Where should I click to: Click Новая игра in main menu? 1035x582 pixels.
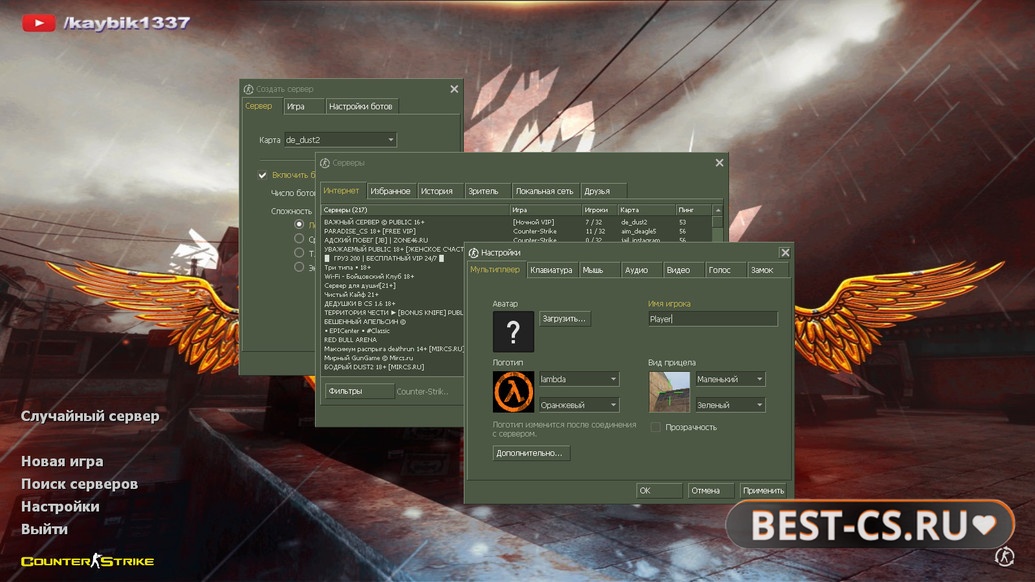[x=62, y=461]
